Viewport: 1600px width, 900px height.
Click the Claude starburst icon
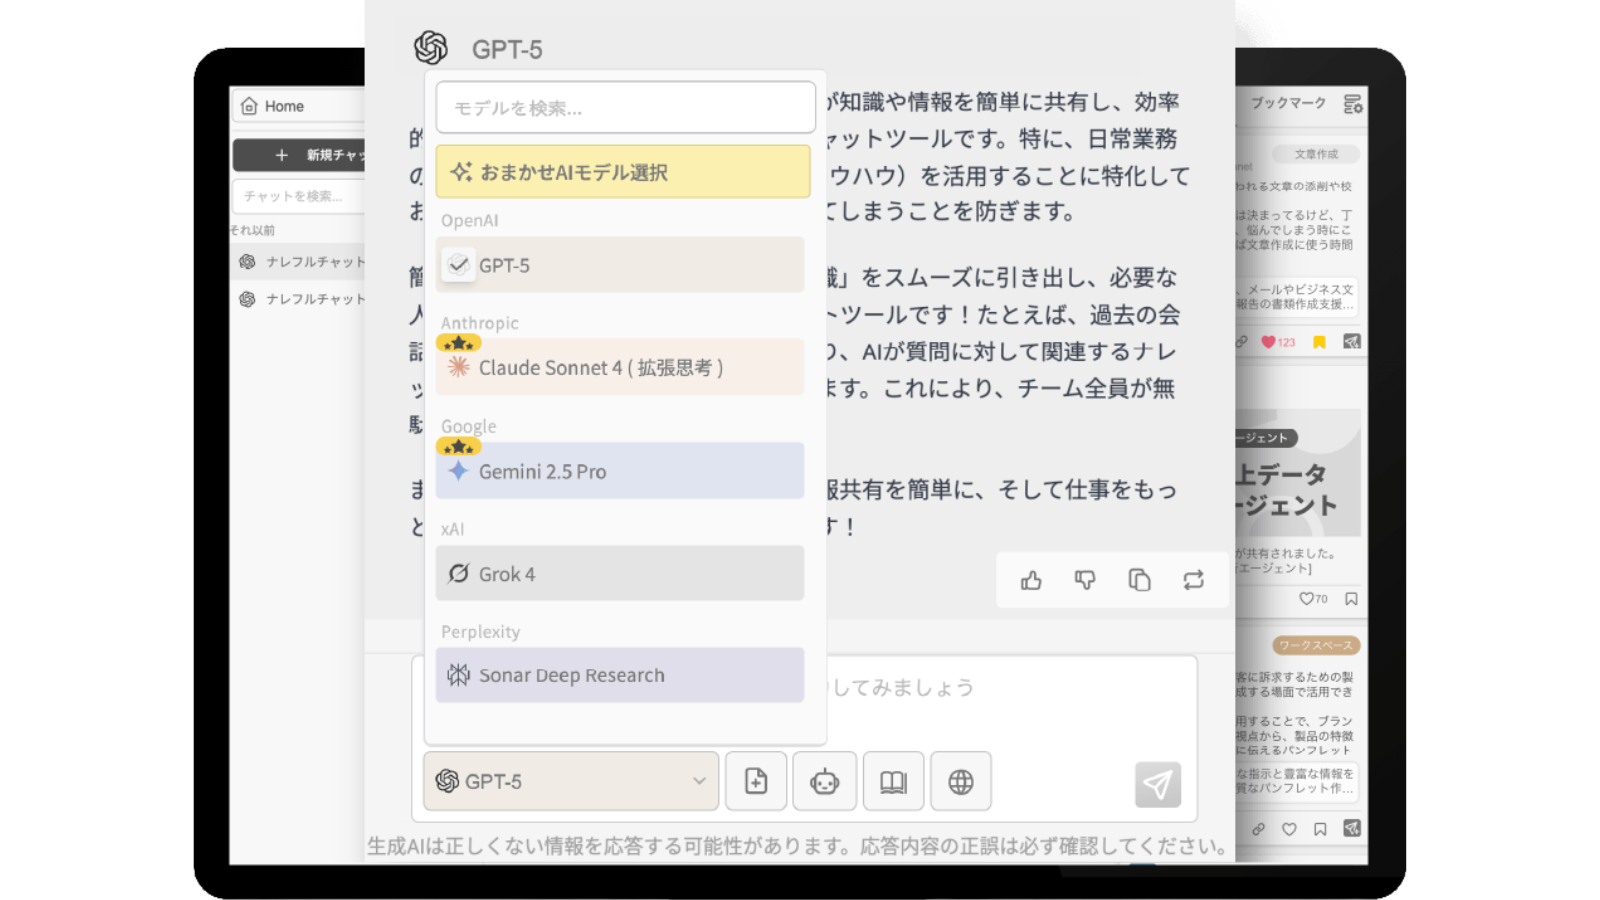click(459, 367)
